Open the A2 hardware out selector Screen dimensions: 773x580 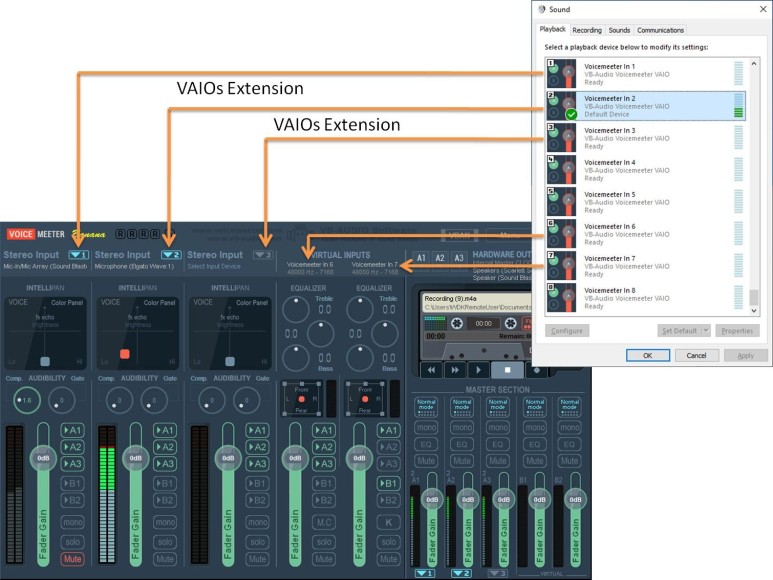tap(440, 258)
